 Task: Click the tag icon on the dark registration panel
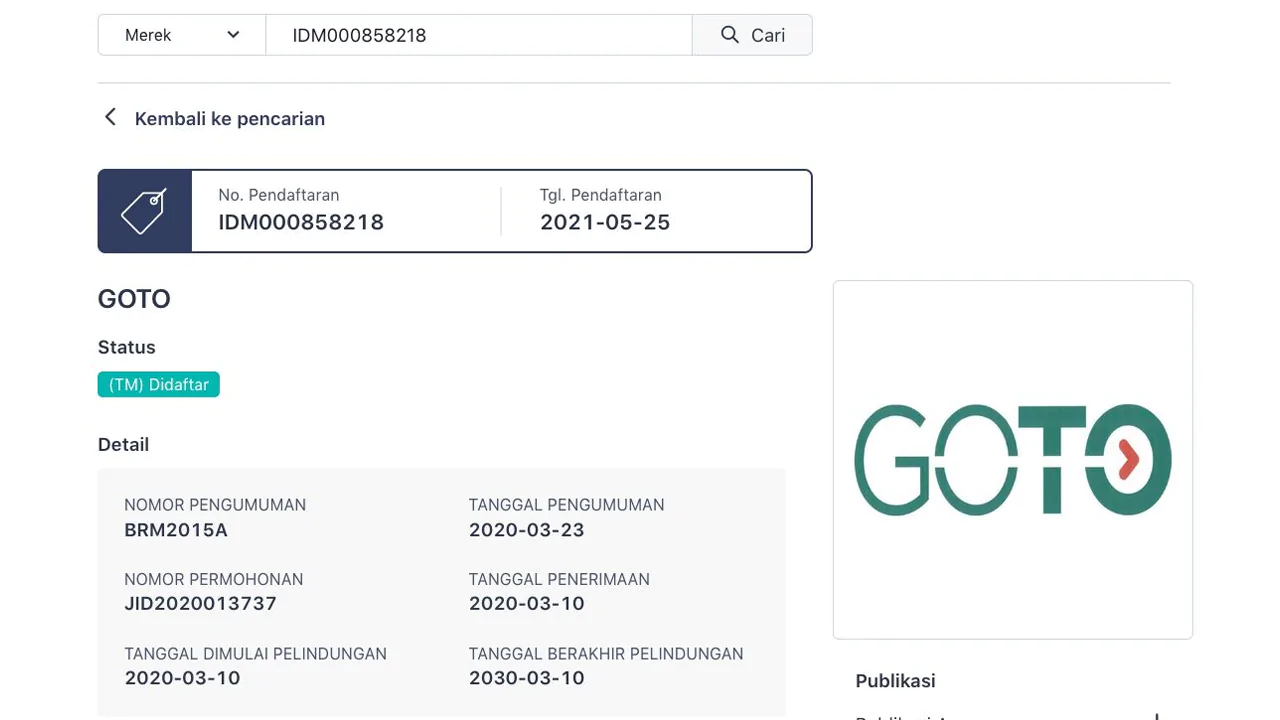click(144, 210)
